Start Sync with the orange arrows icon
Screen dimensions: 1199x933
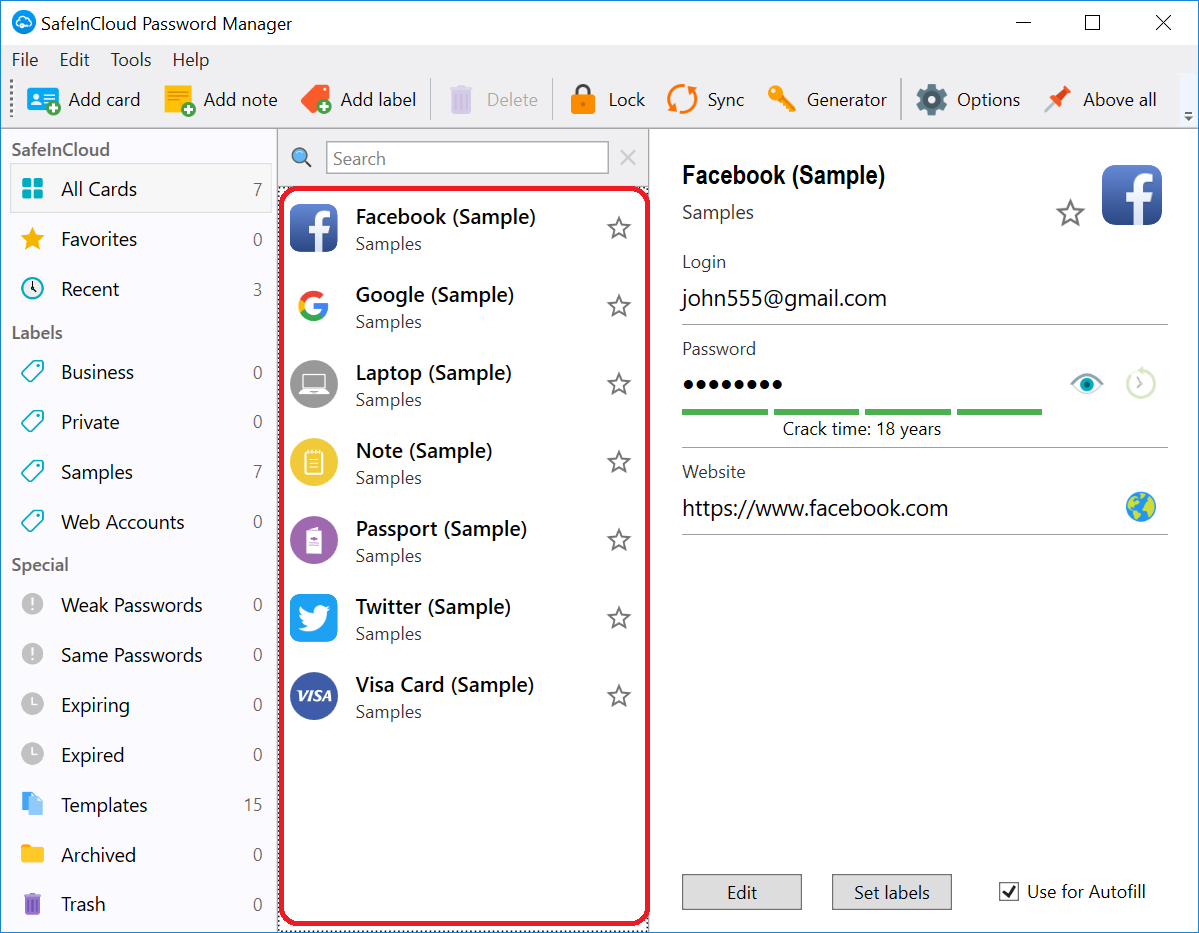click(x=682, y=99)
